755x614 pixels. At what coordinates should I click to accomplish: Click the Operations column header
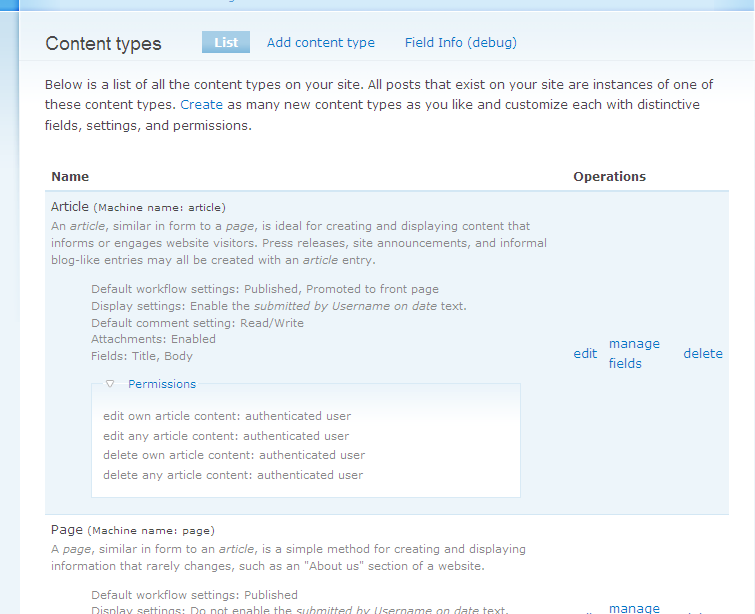(610, 177)
